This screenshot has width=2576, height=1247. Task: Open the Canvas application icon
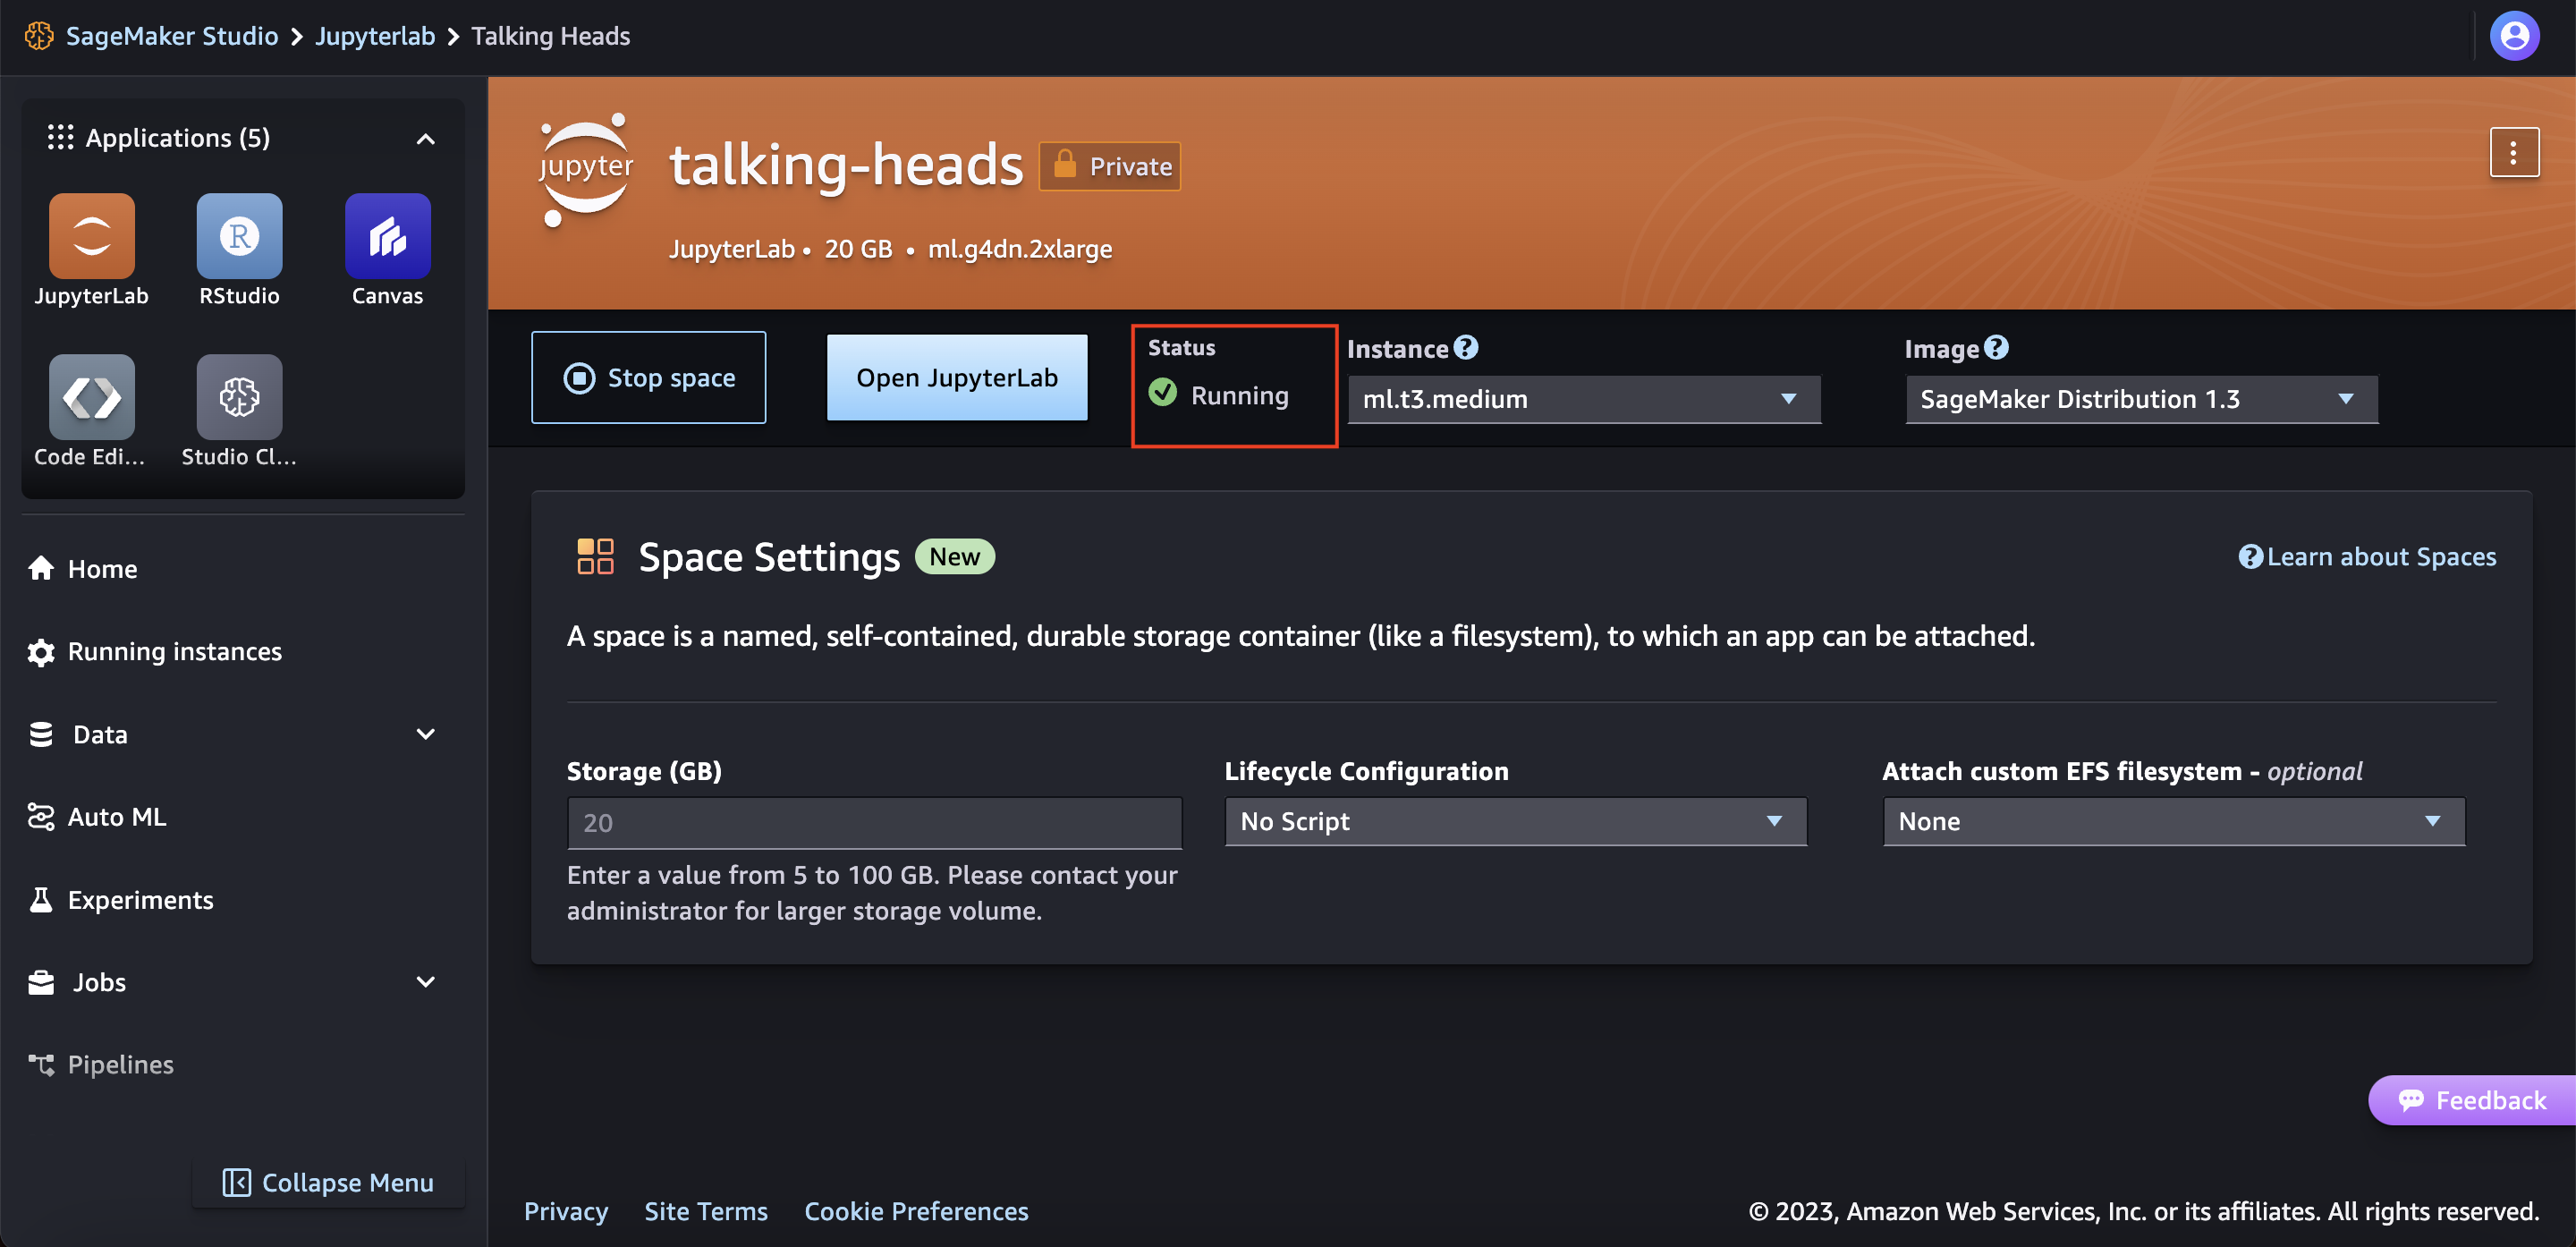[387, 236]
